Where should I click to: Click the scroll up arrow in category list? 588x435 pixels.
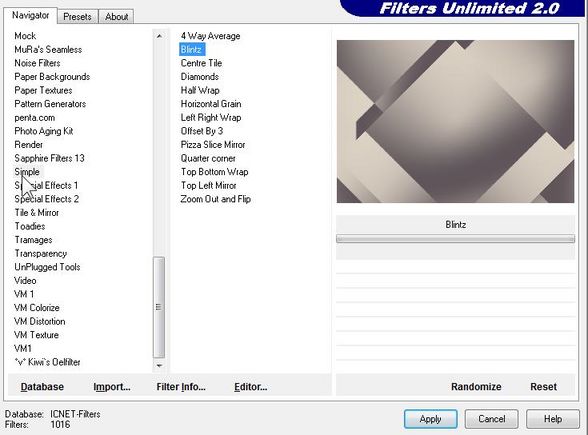coord(159,36)
